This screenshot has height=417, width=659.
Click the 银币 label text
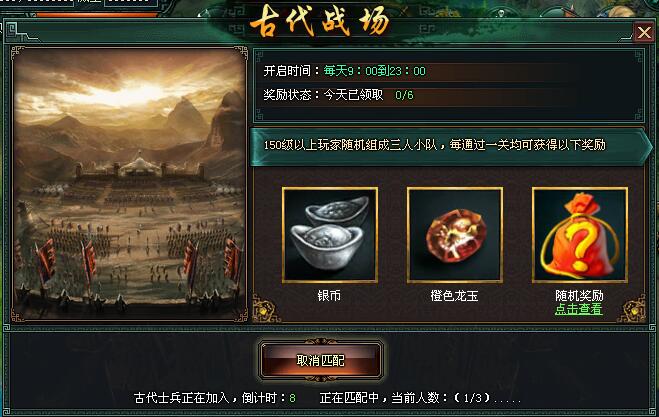pyautogui.click(x=329, y=296)
